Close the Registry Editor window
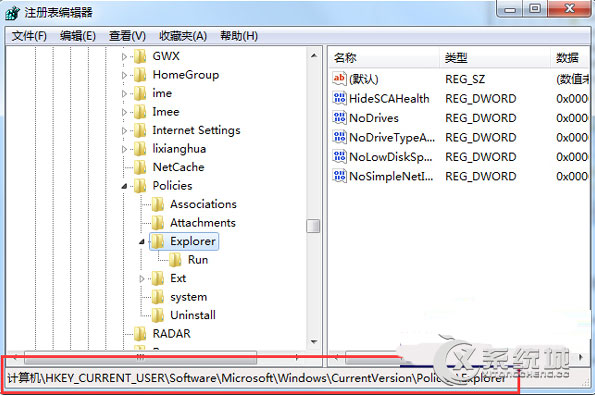Screen dimensions: 595x396 coord(569,9)
